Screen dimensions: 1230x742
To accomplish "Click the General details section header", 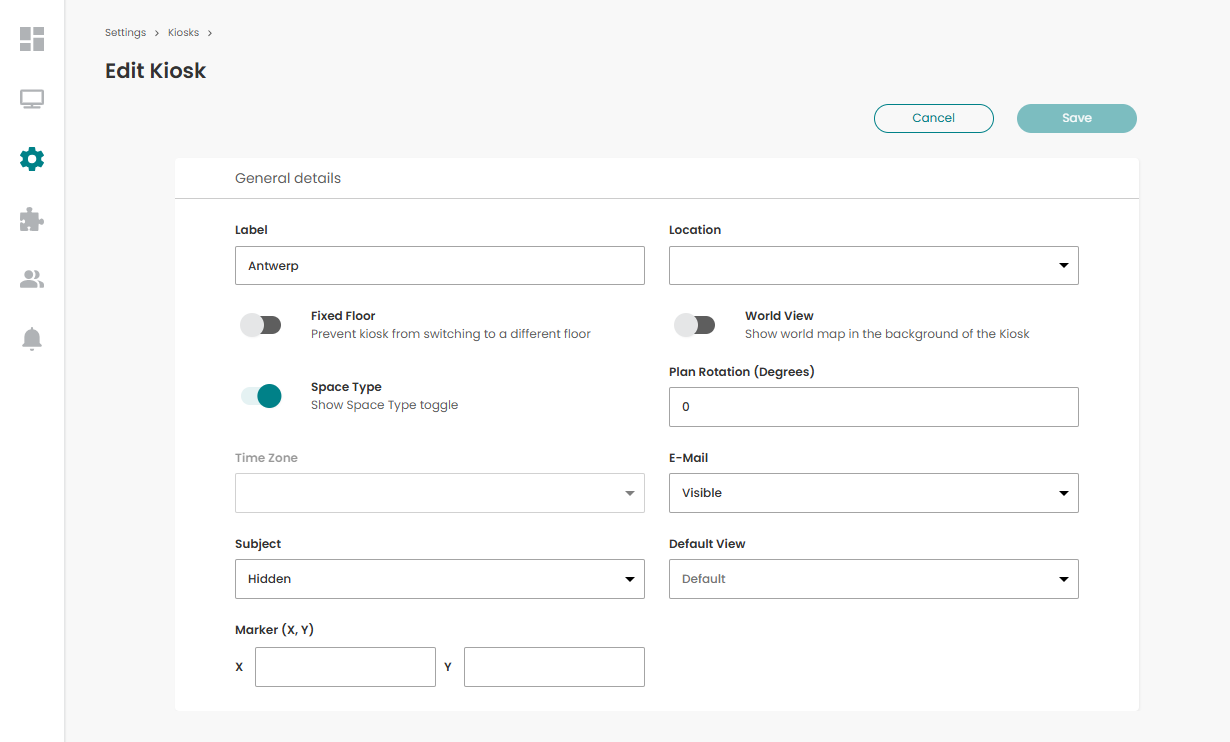I will click(x=288, y=178).
